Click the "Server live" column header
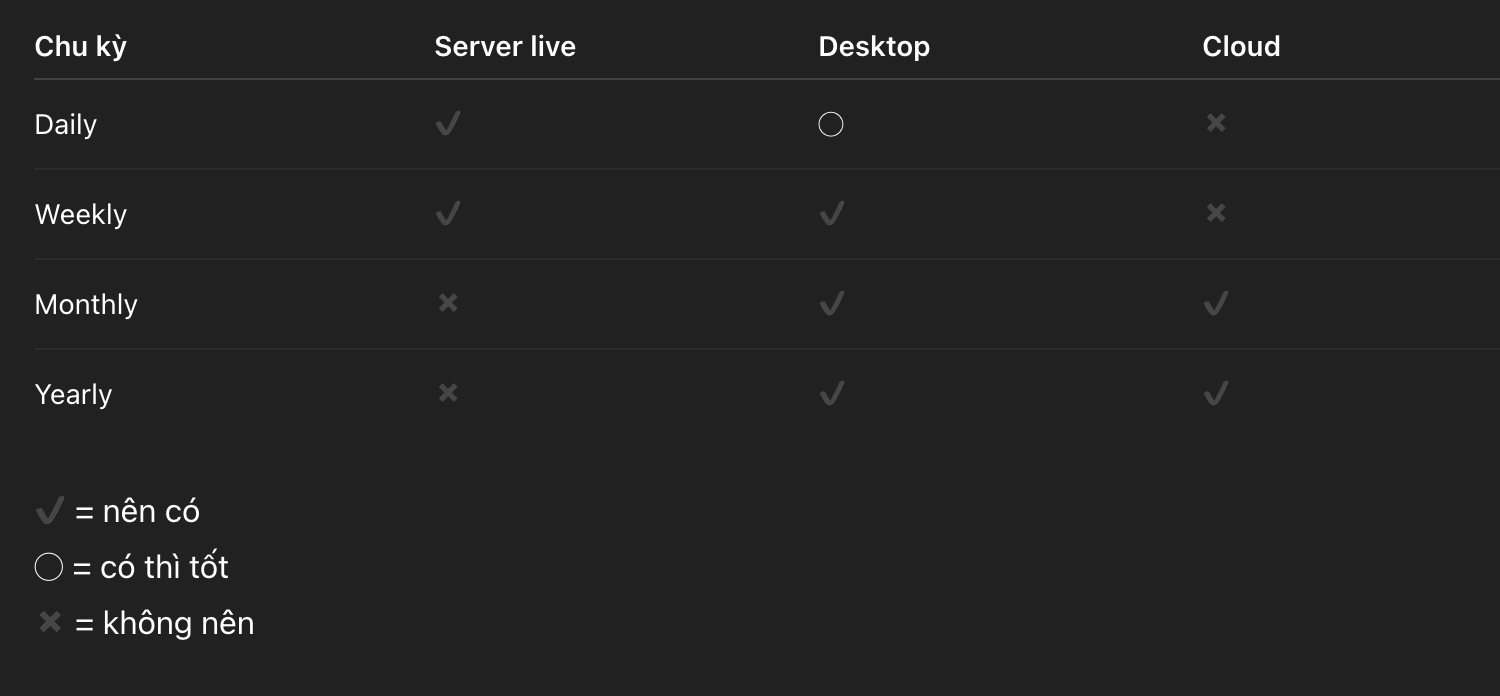This screenshot has width=1500, height=696. (505, 46)
